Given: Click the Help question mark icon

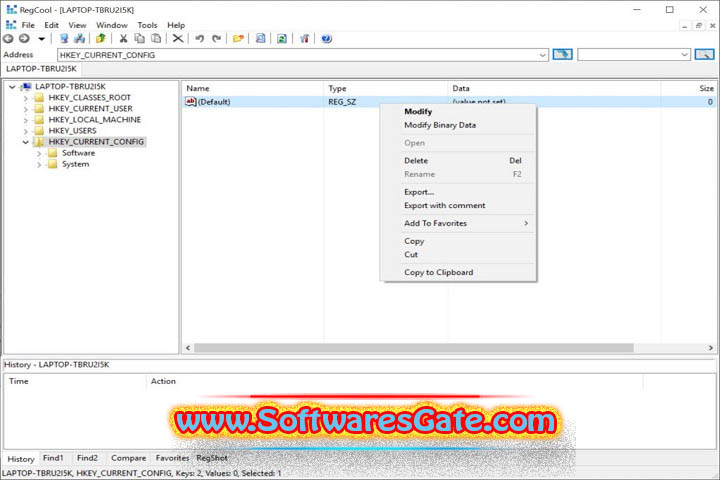Looking at the screenshot, I should 326,39.
